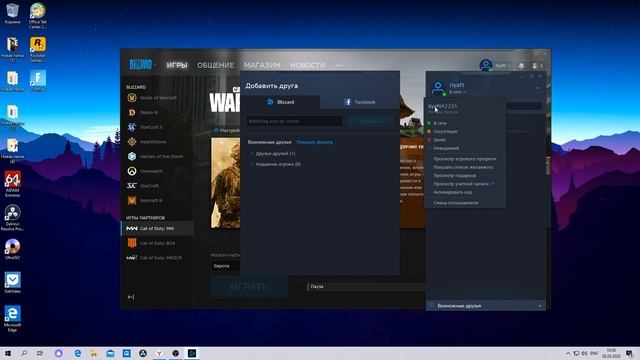The height and width of the screenshot is (360, 640).
Task: Open the AIDA64 Extreme desktop icon
Action: pyautogui.click(x=12, y=184)
